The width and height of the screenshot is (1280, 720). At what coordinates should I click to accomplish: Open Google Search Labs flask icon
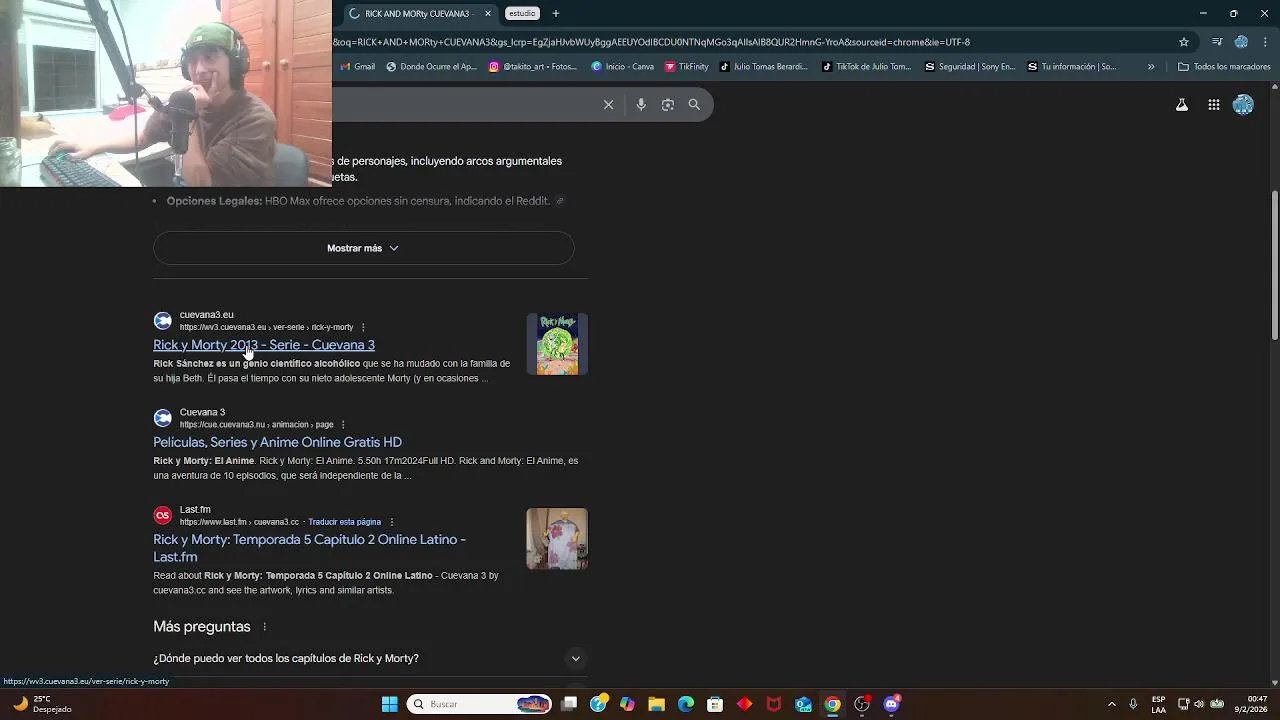point(1182,105)
